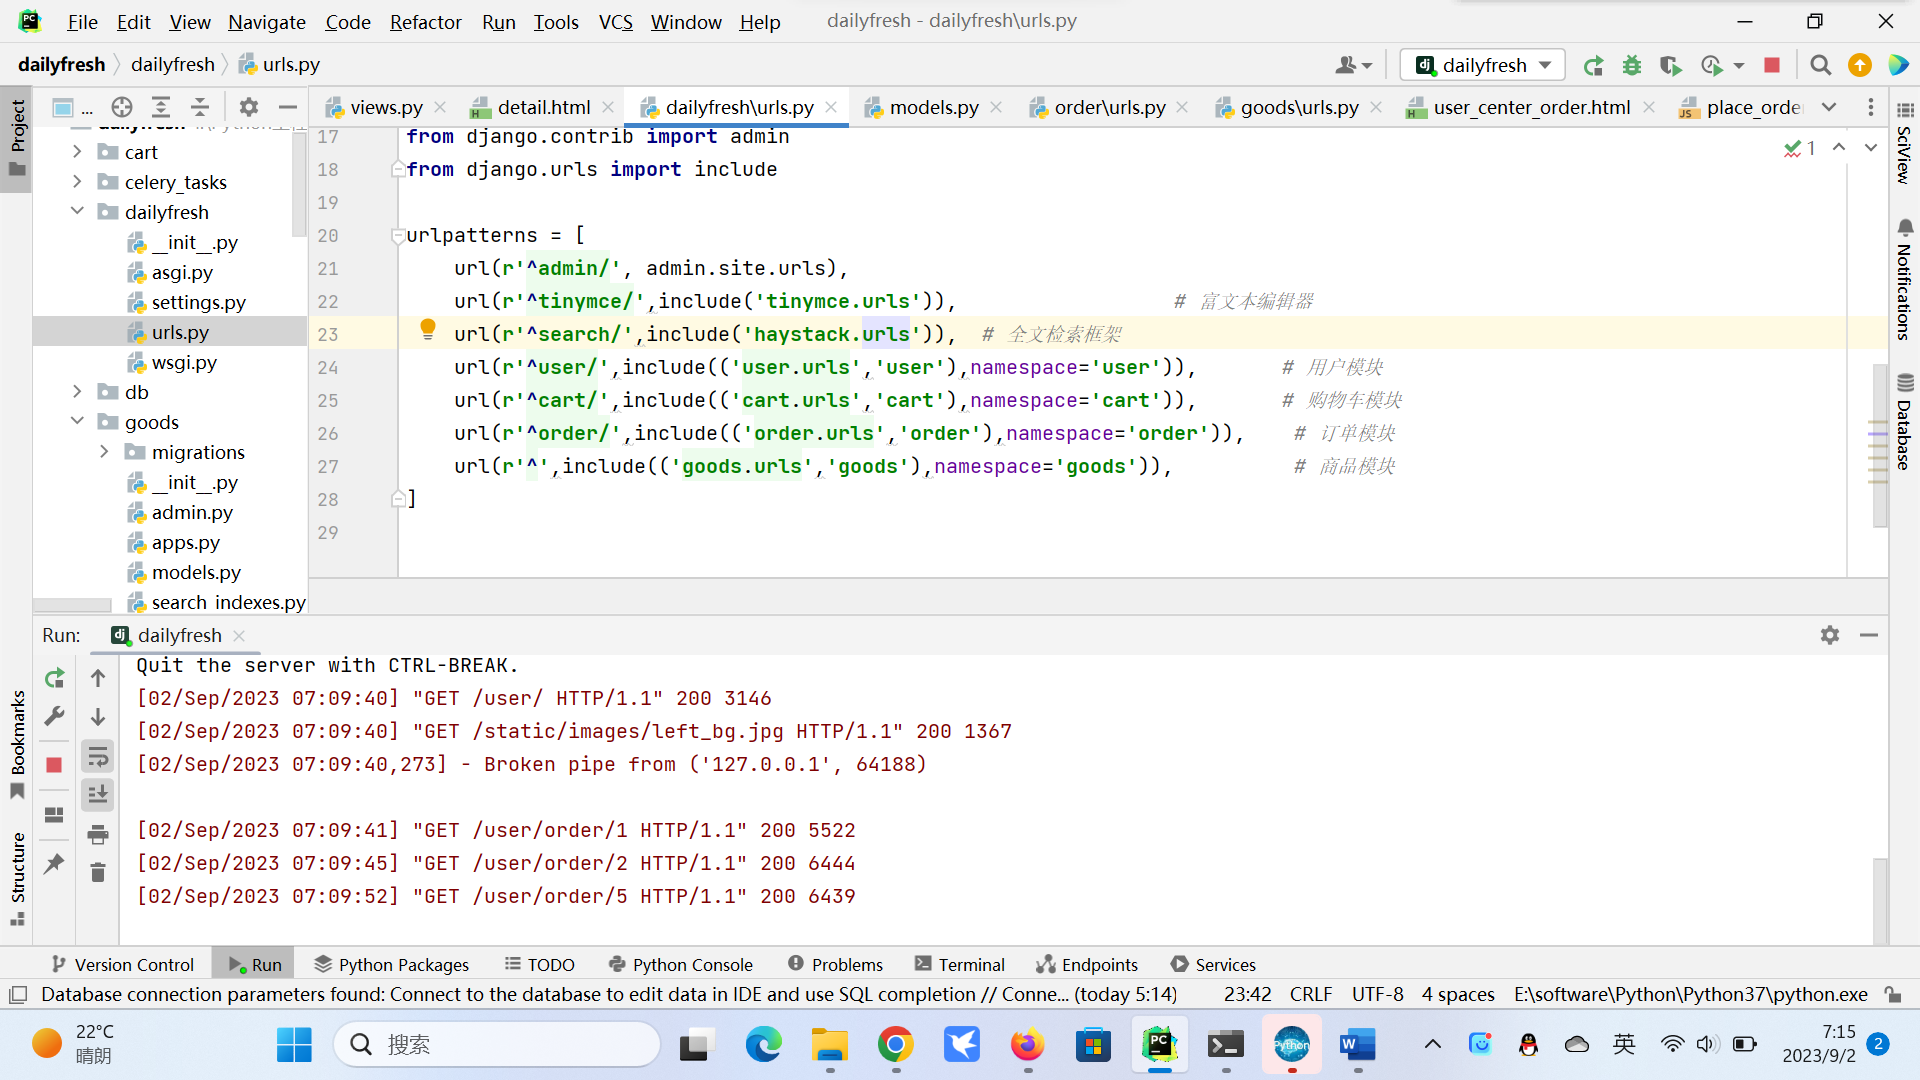Open settings.py in project tree

click(198, 302)
